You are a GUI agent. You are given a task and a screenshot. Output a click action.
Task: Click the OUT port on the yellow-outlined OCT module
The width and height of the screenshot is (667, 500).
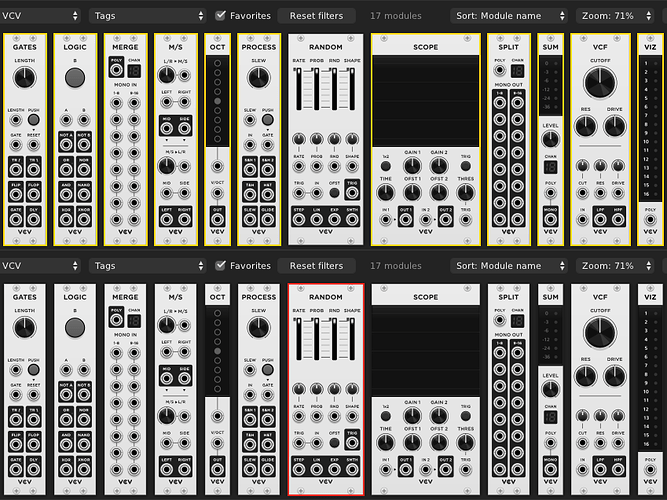217,220
